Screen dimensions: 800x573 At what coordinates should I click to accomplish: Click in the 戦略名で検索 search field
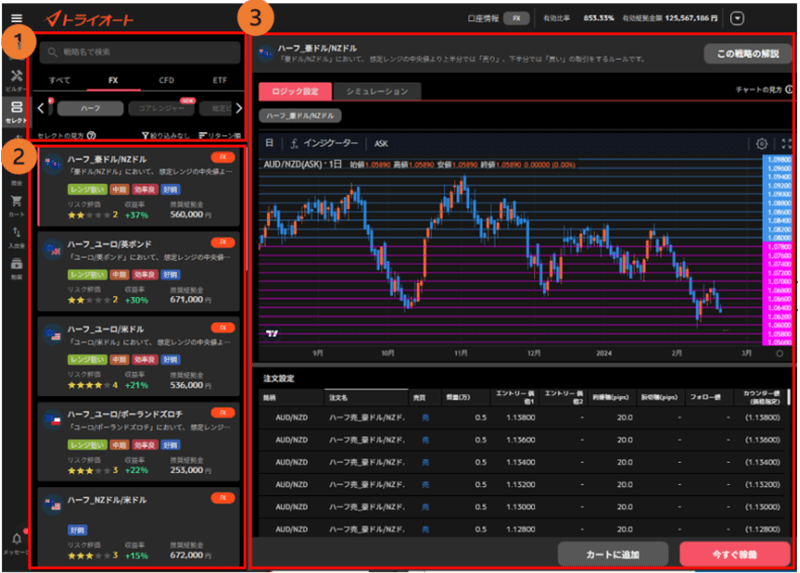(140, 52)
